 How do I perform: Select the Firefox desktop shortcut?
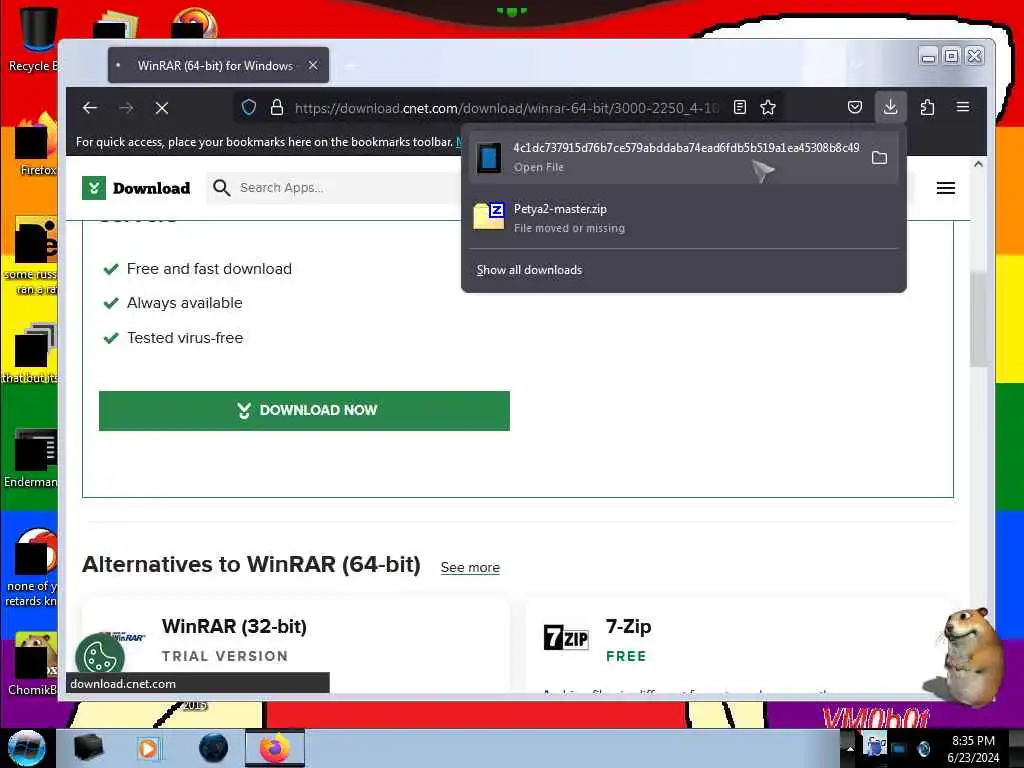click(x=34, y=146)
